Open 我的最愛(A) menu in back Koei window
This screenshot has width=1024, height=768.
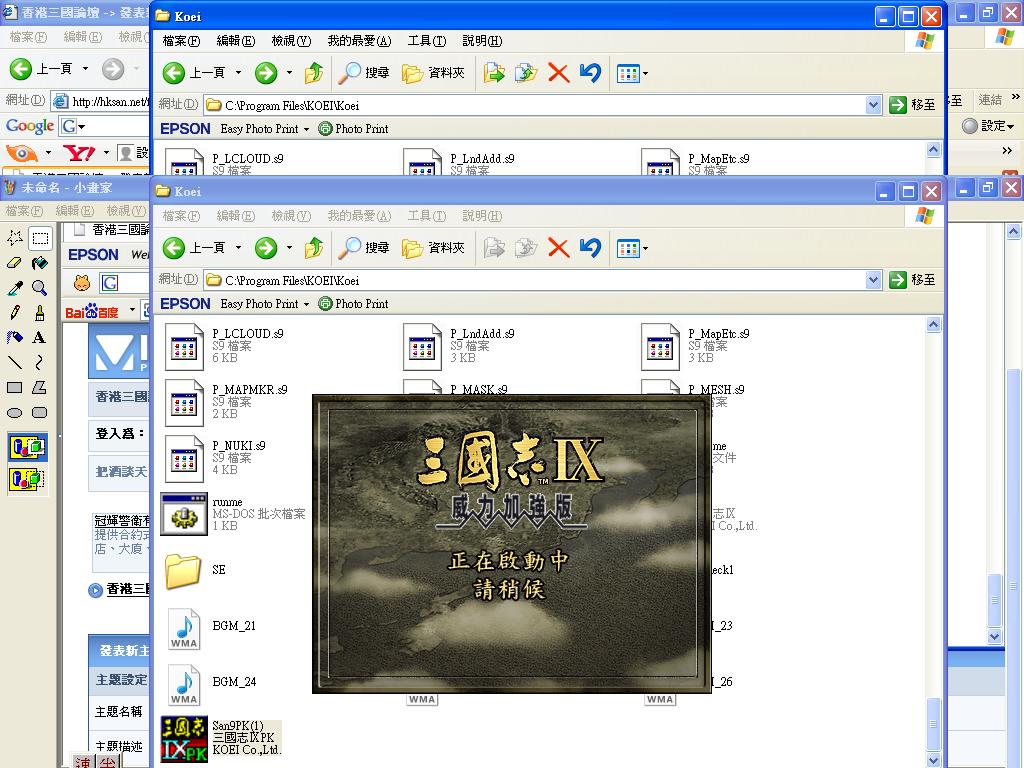[x=360, y=41]
